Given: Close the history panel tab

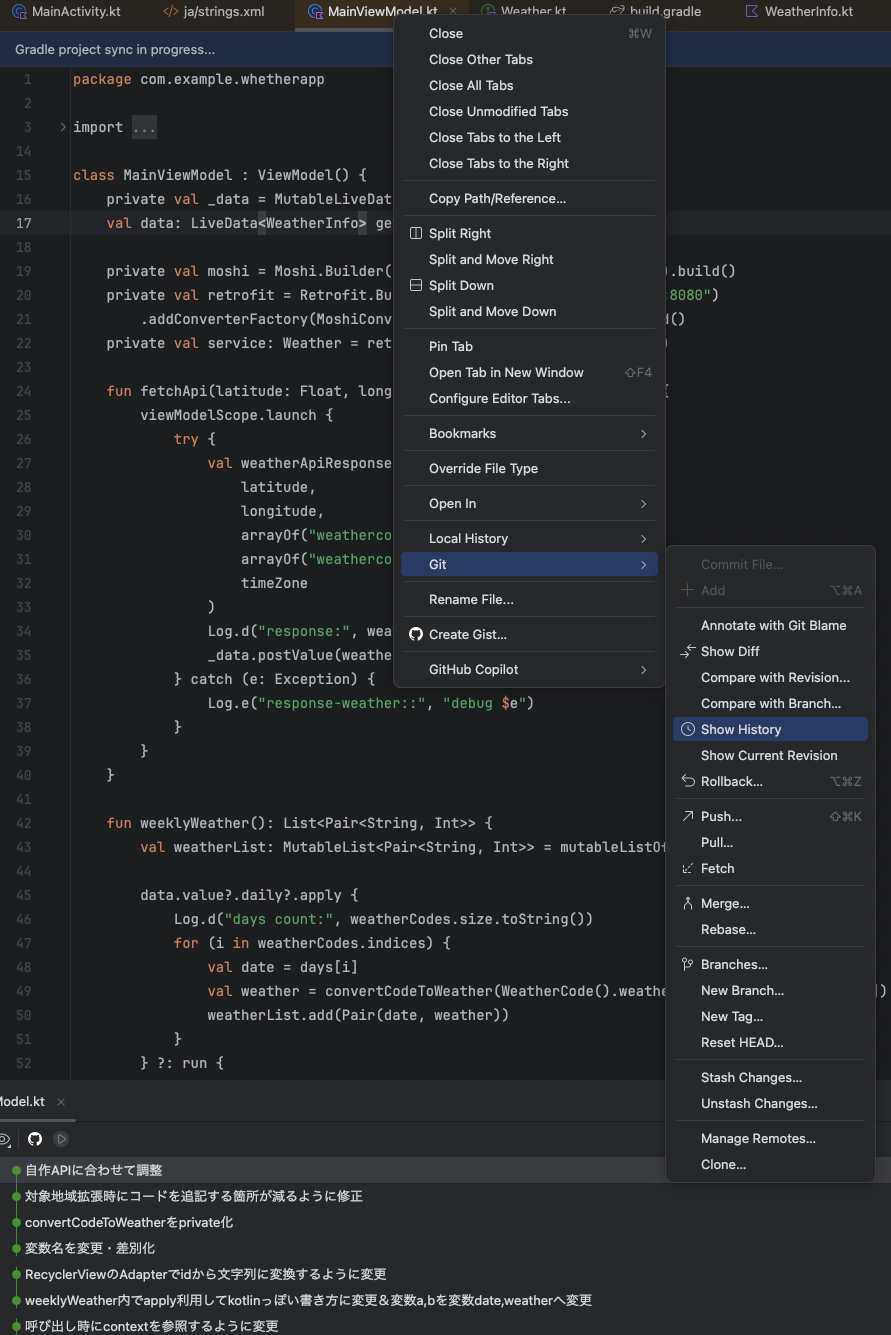Looking at the screenshot, I should pyautogui.click(x=61, y=1101).
